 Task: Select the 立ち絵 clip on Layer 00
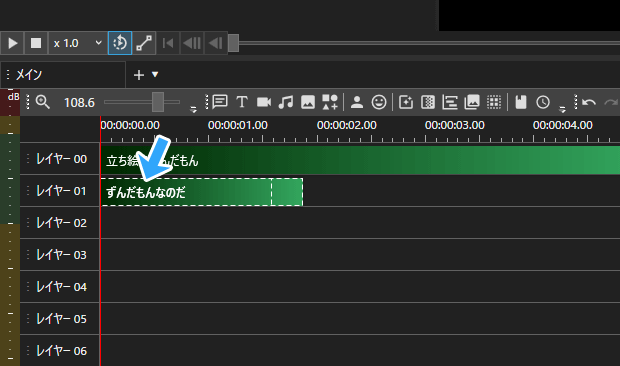(360, 160)
